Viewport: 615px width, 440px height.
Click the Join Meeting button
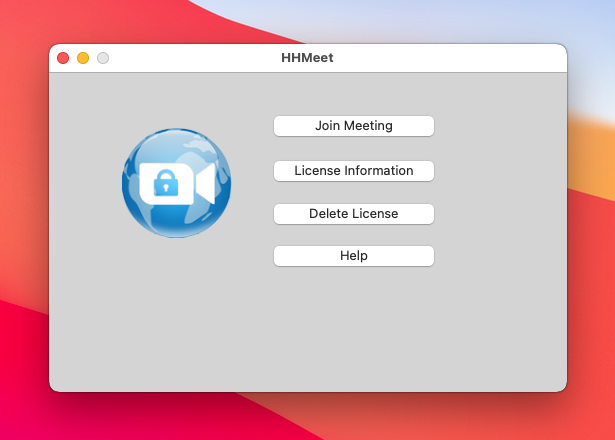[354, 126]
